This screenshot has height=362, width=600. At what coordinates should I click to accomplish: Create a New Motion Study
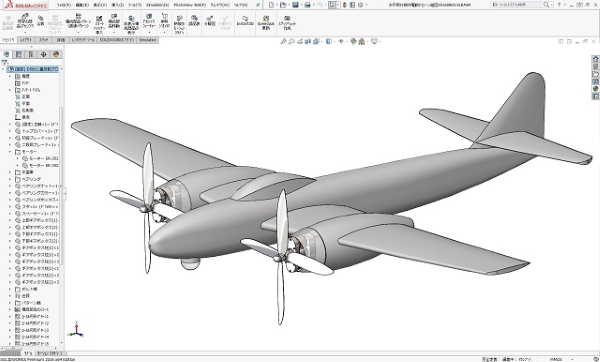pos(179,25)
